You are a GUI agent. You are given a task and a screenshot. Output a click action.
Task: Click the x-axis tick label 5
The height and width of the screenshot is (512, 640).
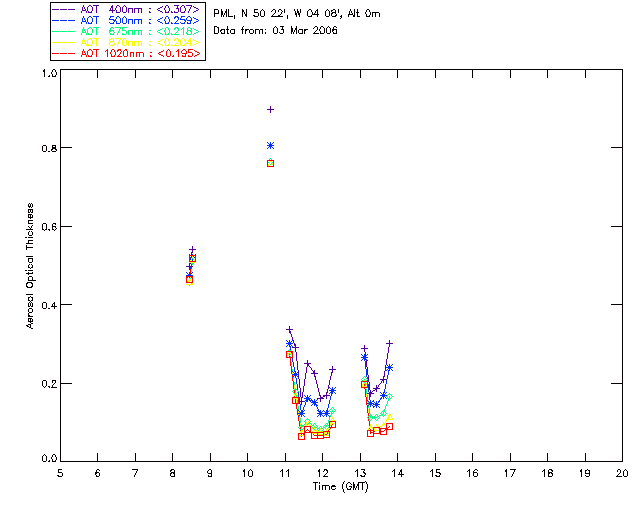(60, 474)
